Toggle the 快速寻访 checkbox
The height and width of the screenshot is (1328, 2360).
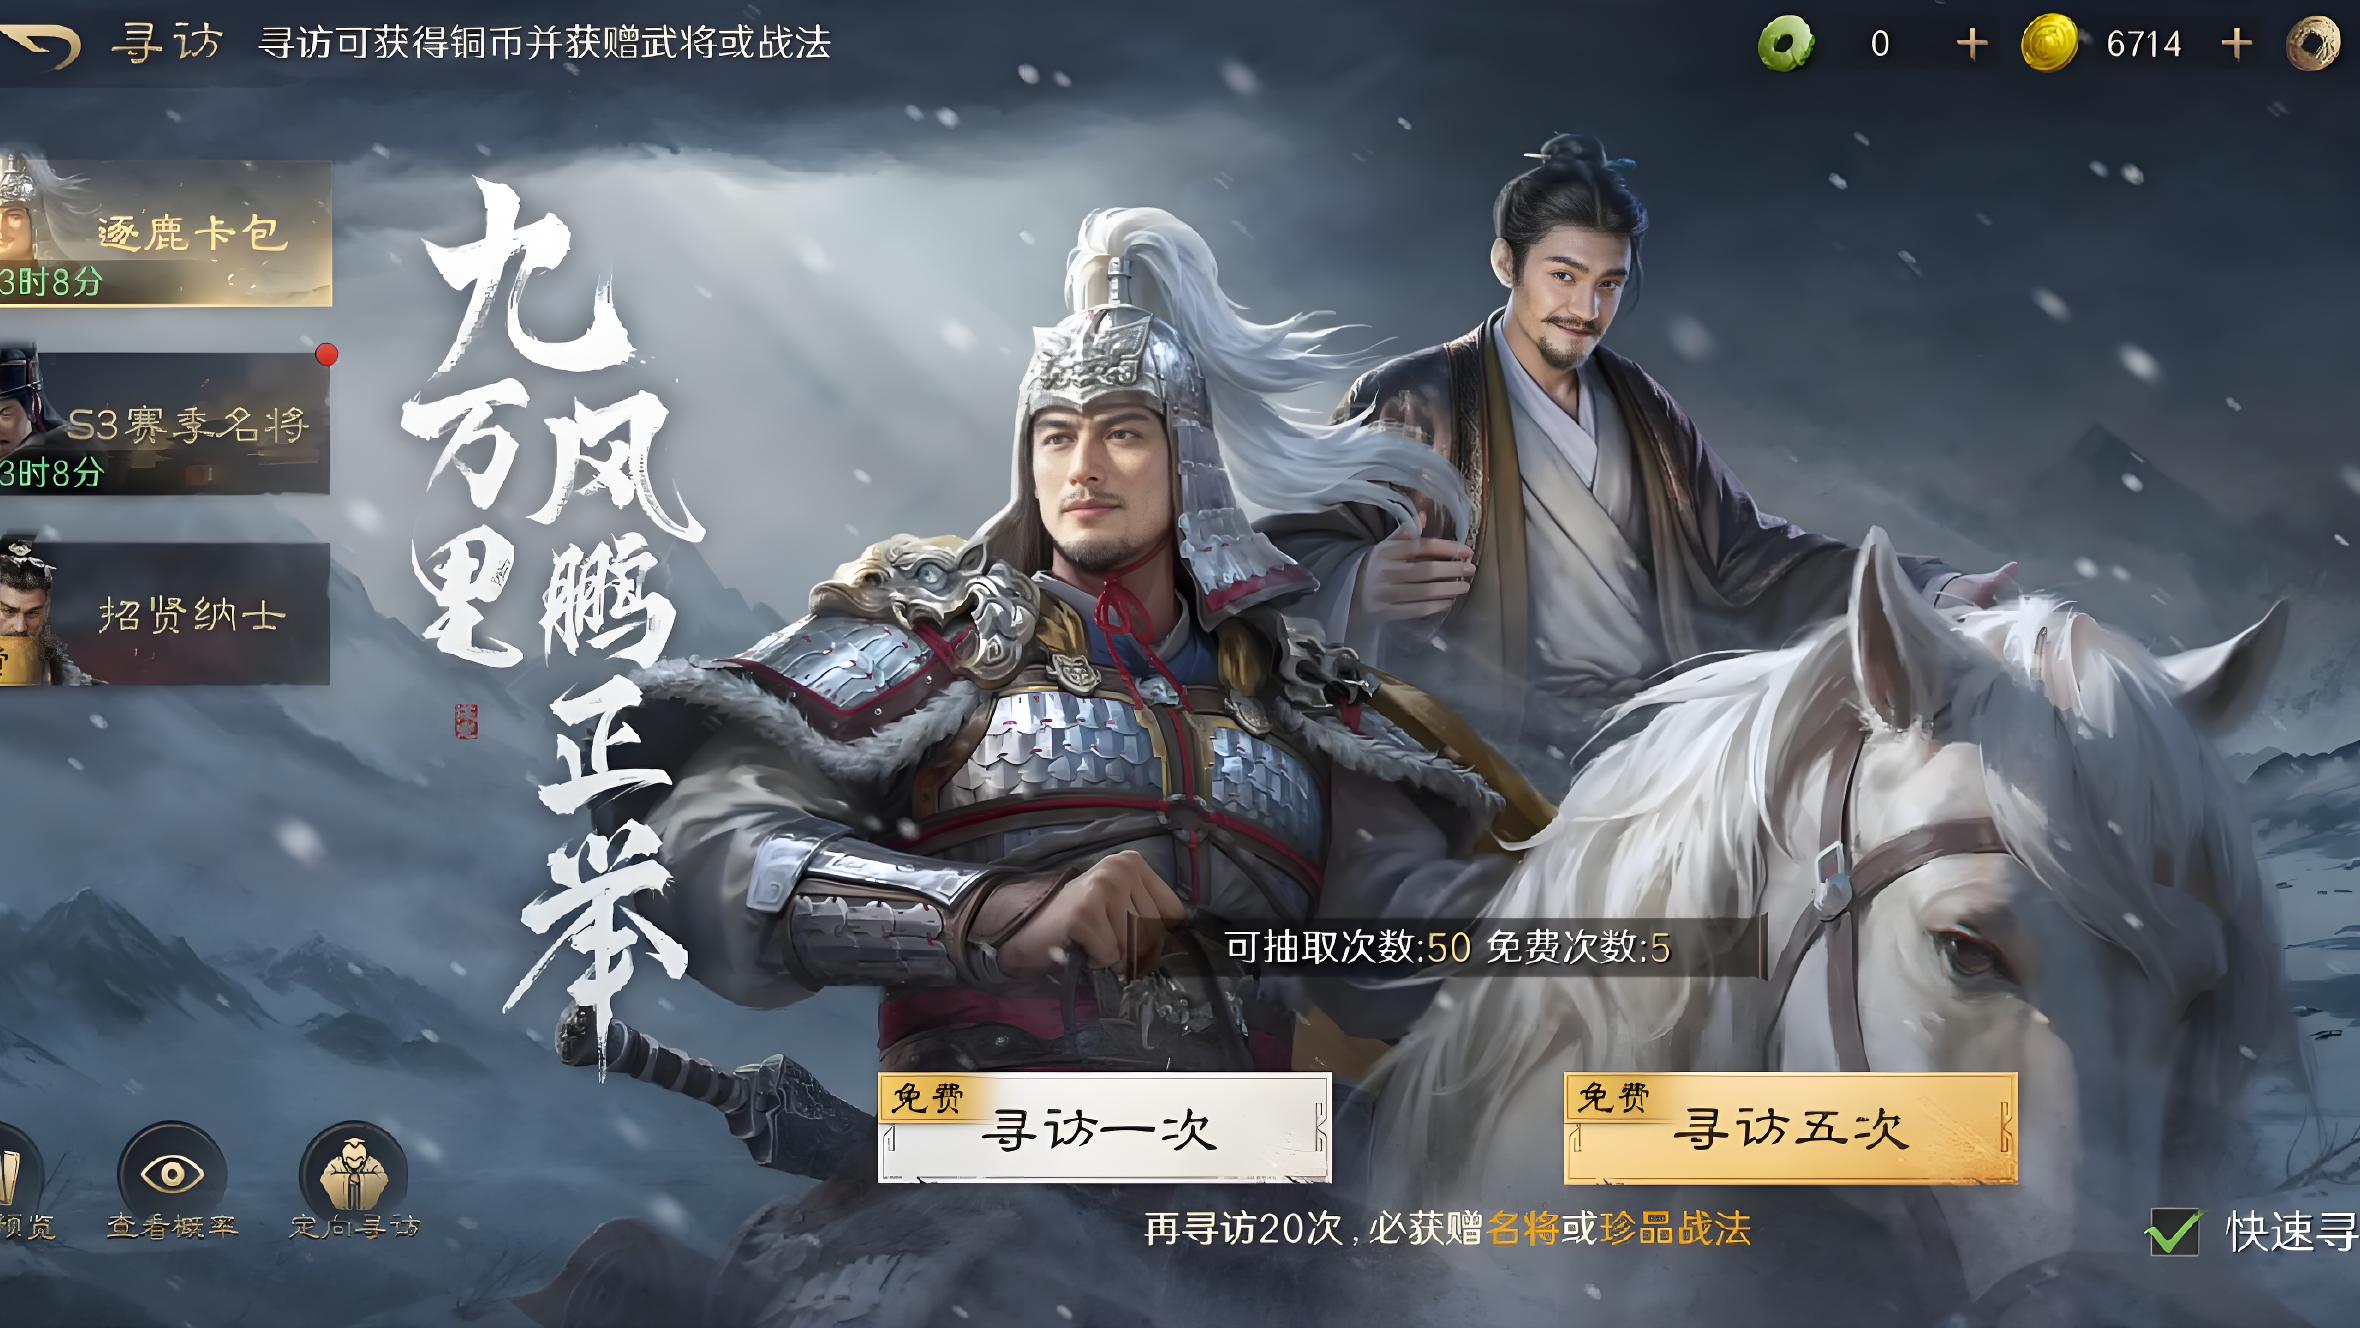click(x=2174, y=1231)
